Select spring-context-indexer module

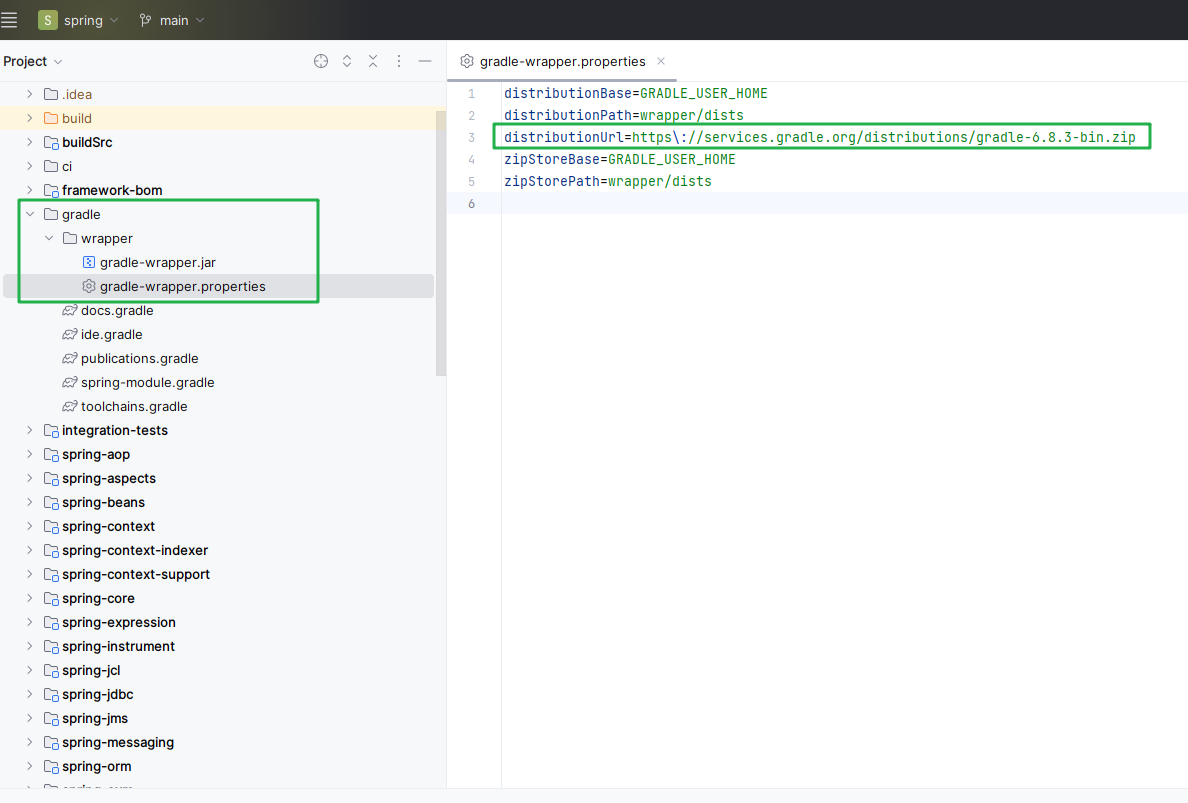[x=135, y=550]
